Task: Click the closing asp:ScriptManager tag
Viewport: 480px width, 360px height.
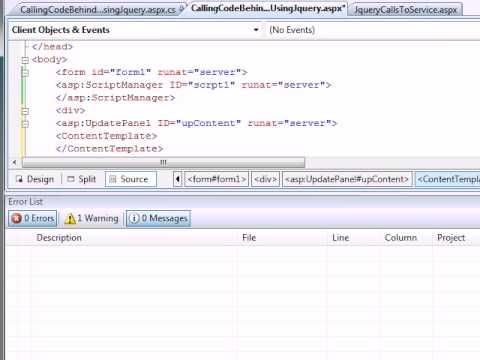Action: [115, 98]
